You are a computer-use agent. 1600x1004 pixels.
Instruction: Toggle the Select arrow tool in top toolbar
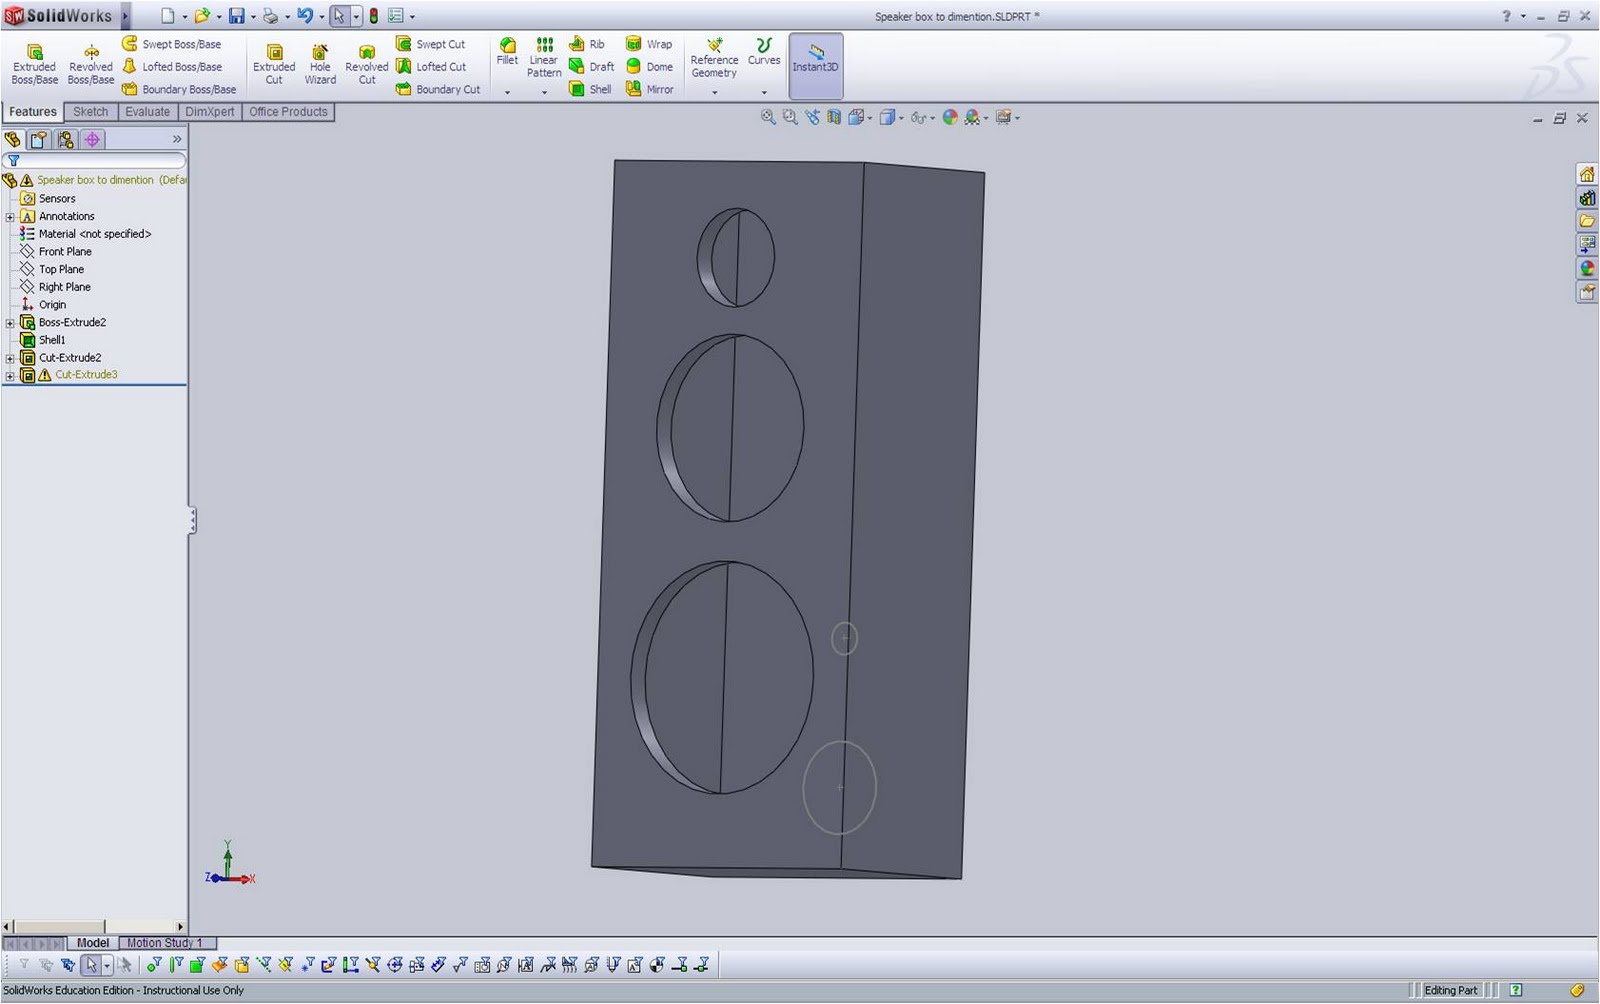pyautogui.click(x=339, y=16)
